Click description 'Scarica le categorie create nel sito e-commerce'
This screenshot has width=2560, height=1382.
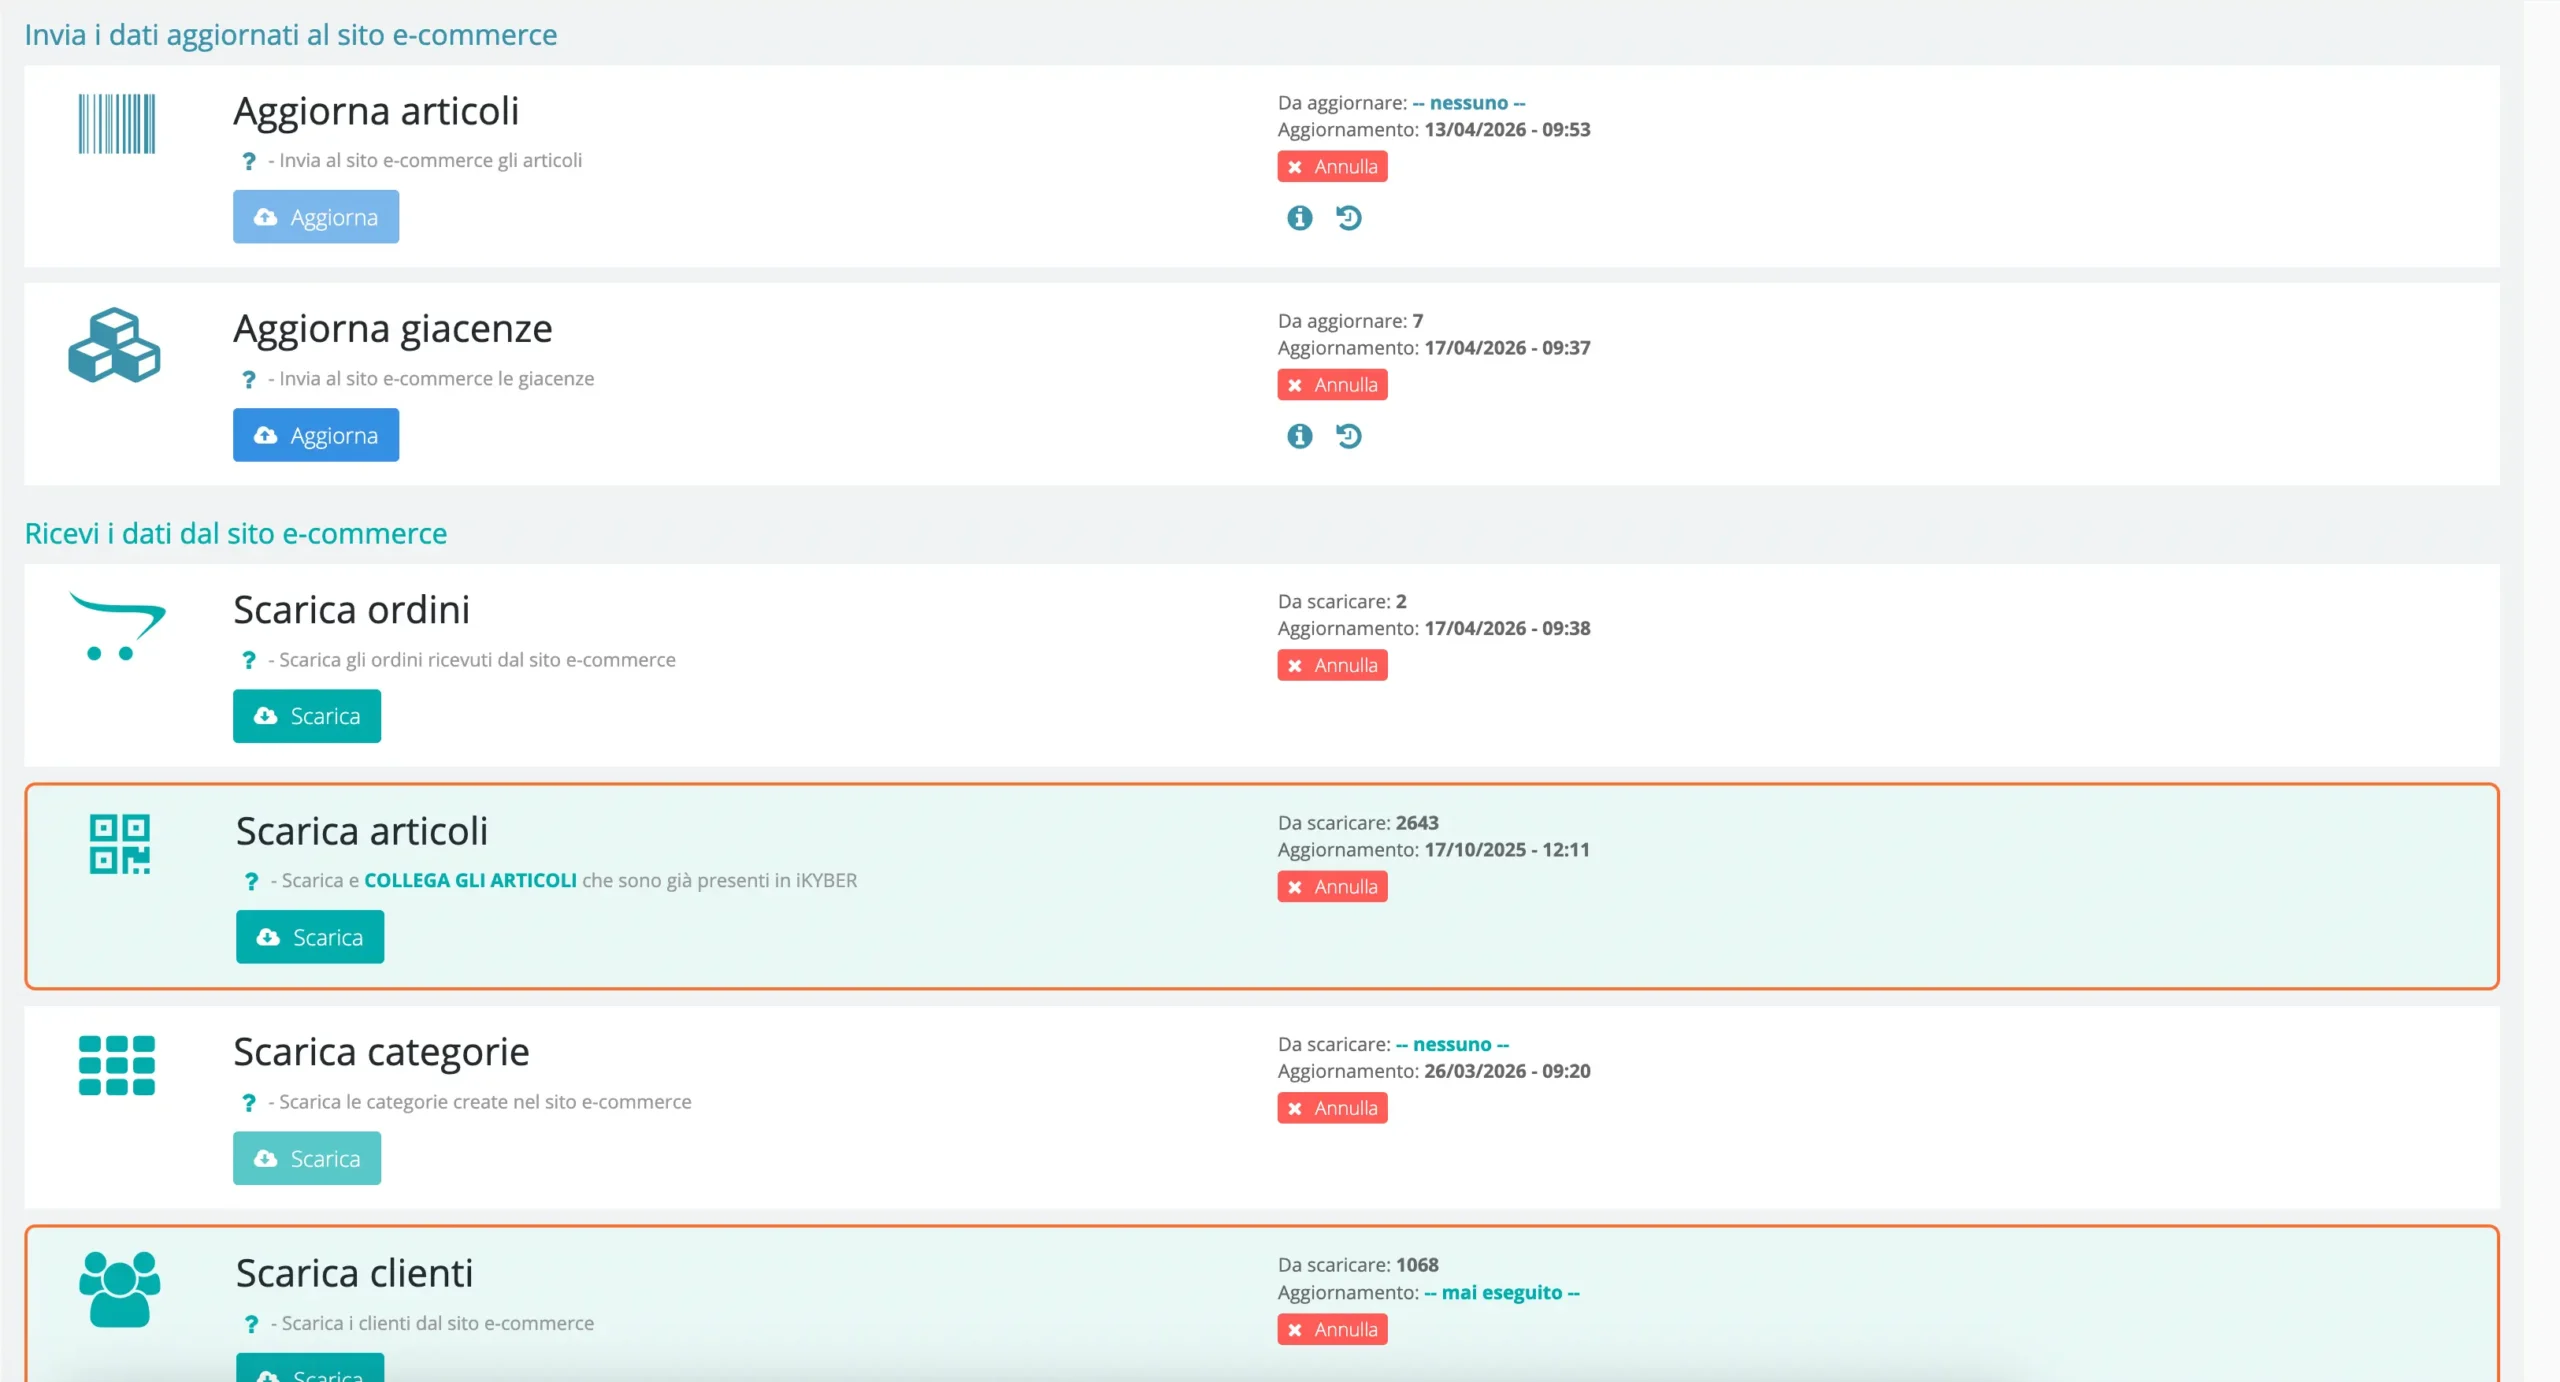(x=485, y=1102)
